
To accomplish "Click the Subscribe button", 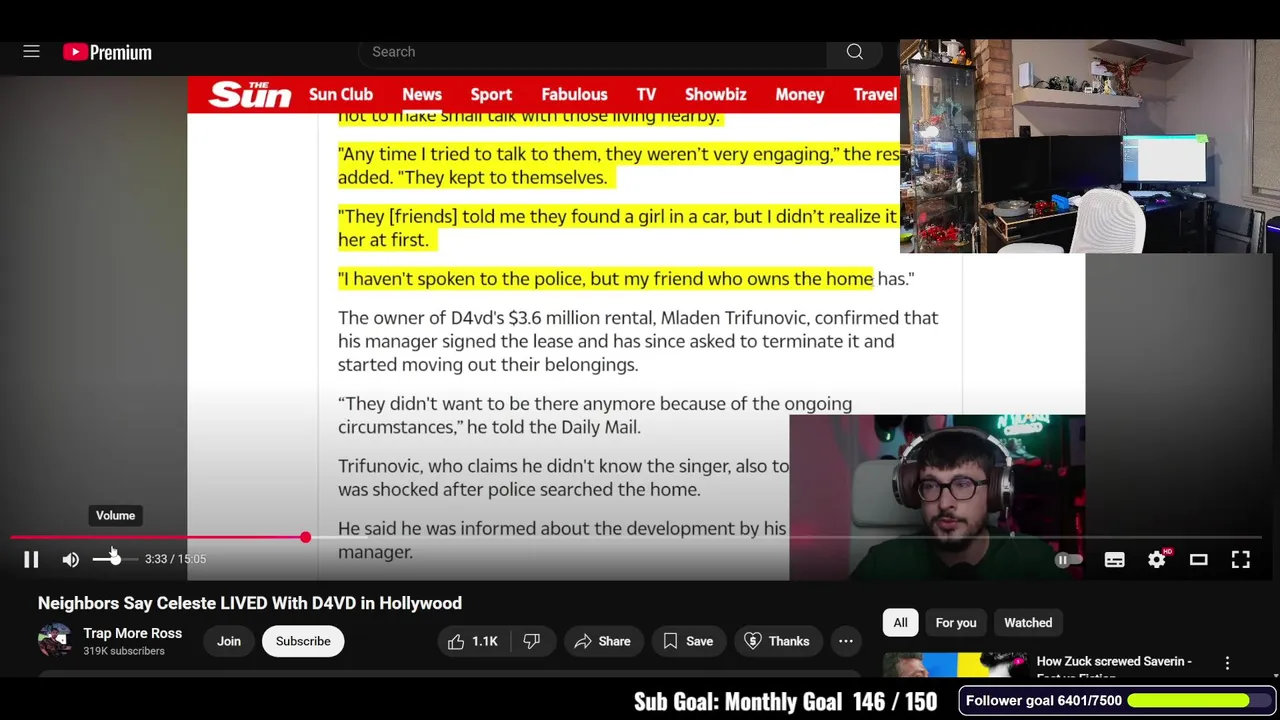I will [303, 641].
